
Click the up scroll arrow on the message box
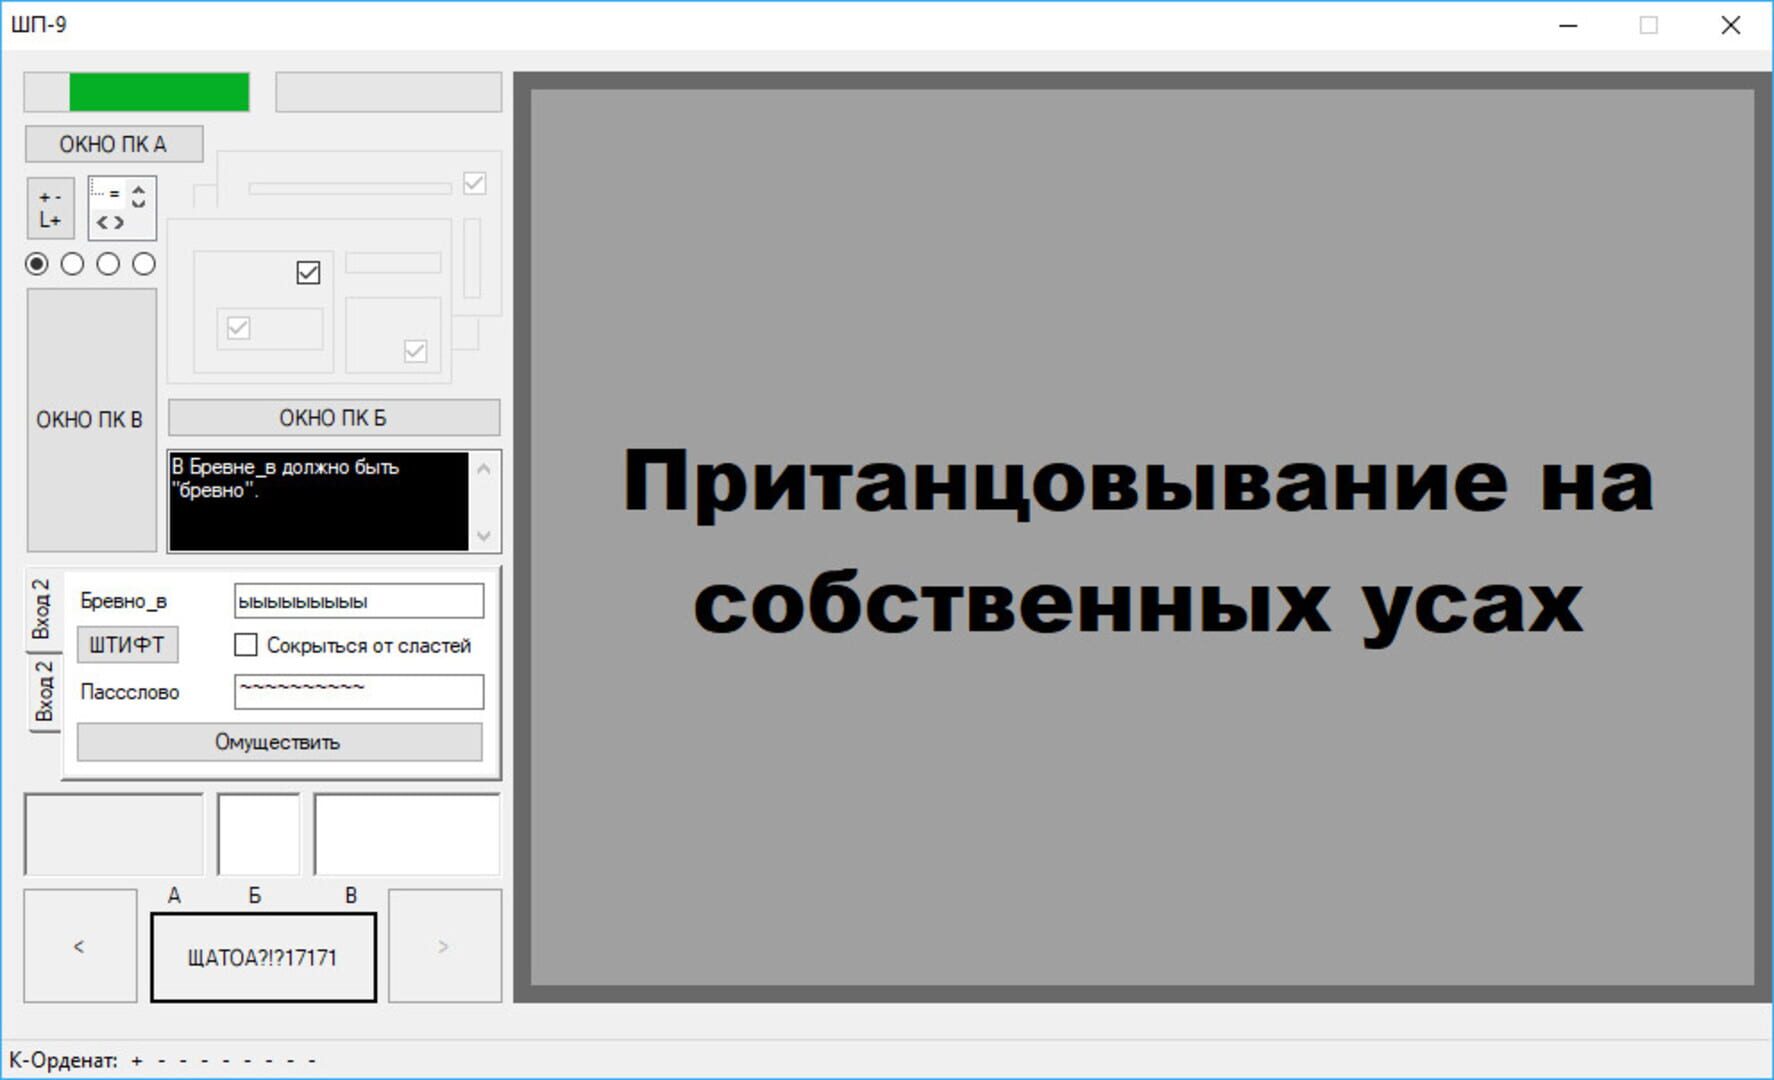click(x=484, y=468)
